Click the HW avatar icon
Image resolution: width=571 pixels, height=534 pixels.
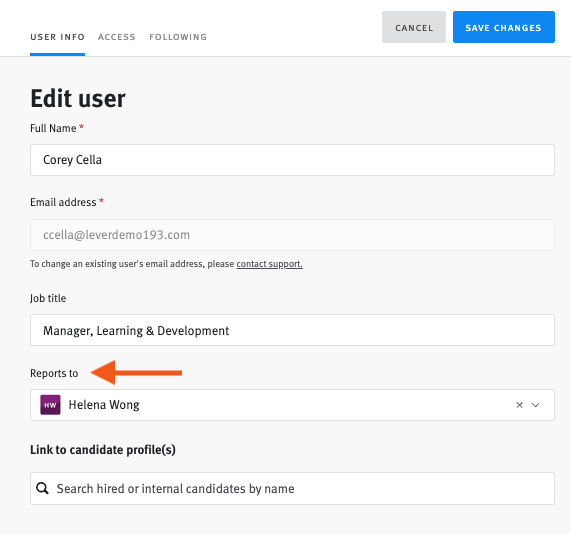(x=50, y=405)
